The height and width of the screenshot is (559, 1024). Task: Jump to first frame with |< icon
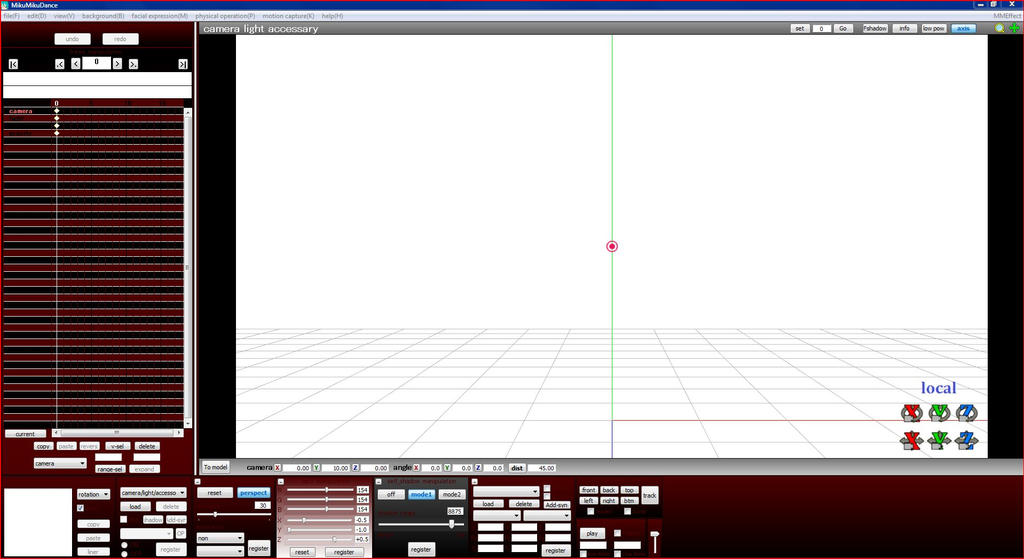pos(13,64)
